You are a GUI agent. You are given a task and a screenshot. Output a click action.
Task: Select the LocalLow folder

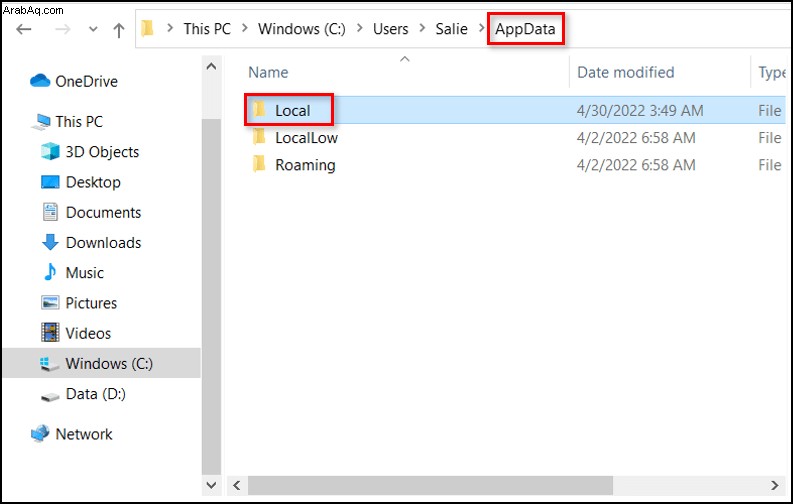point(306,138)
